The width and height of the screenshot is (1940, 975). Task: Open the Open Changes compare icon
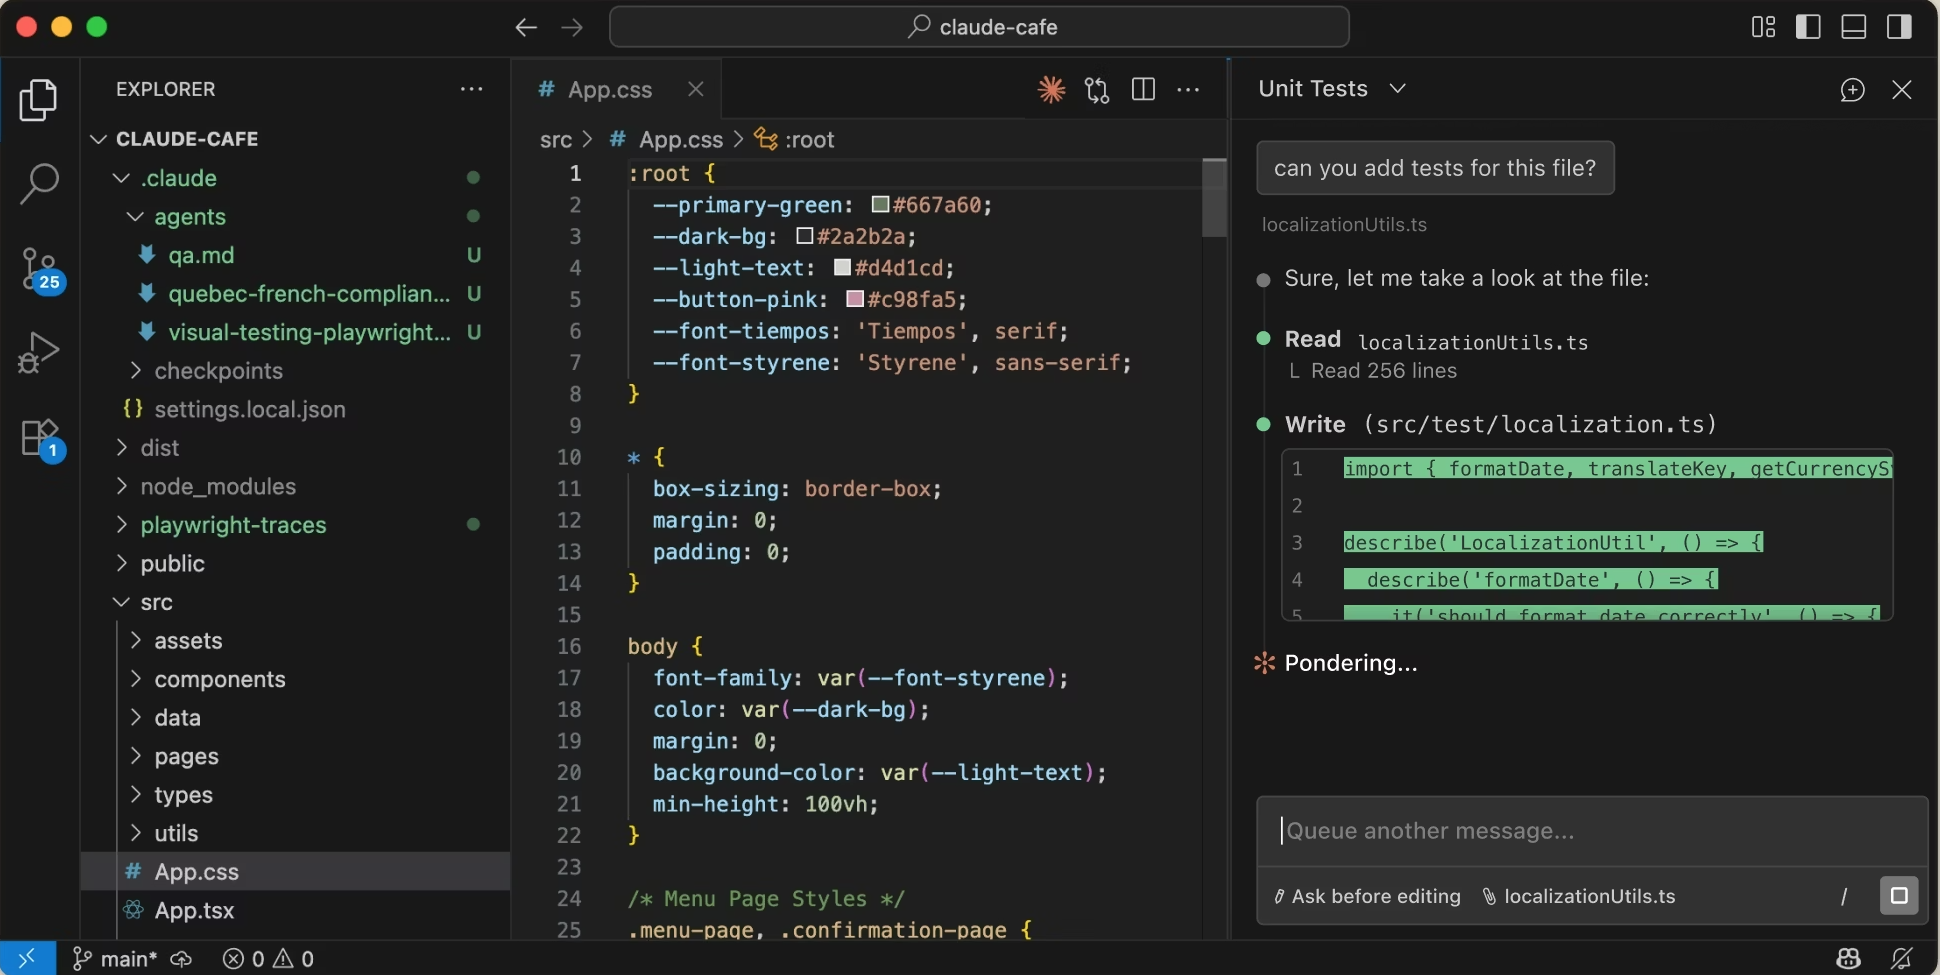point(1096,90)
